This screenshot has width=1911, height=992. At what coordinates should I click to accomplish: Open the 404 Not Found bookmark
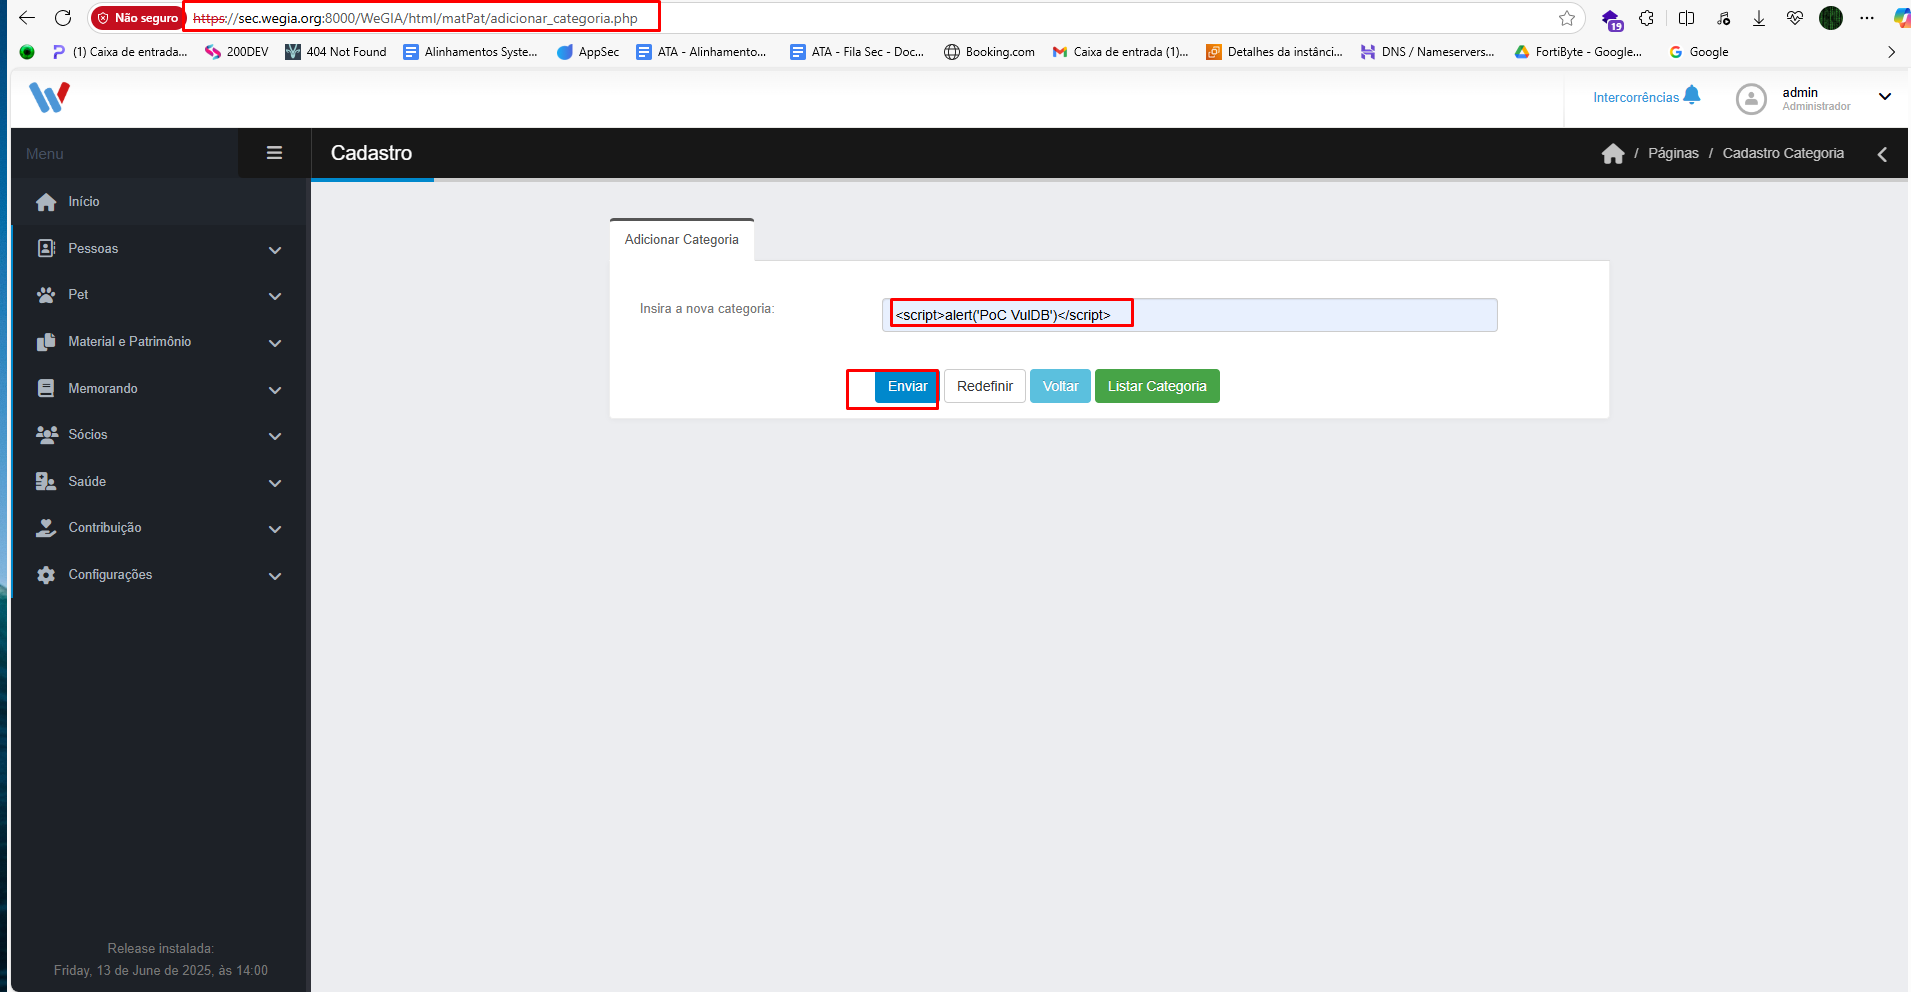tap(336, 52)
